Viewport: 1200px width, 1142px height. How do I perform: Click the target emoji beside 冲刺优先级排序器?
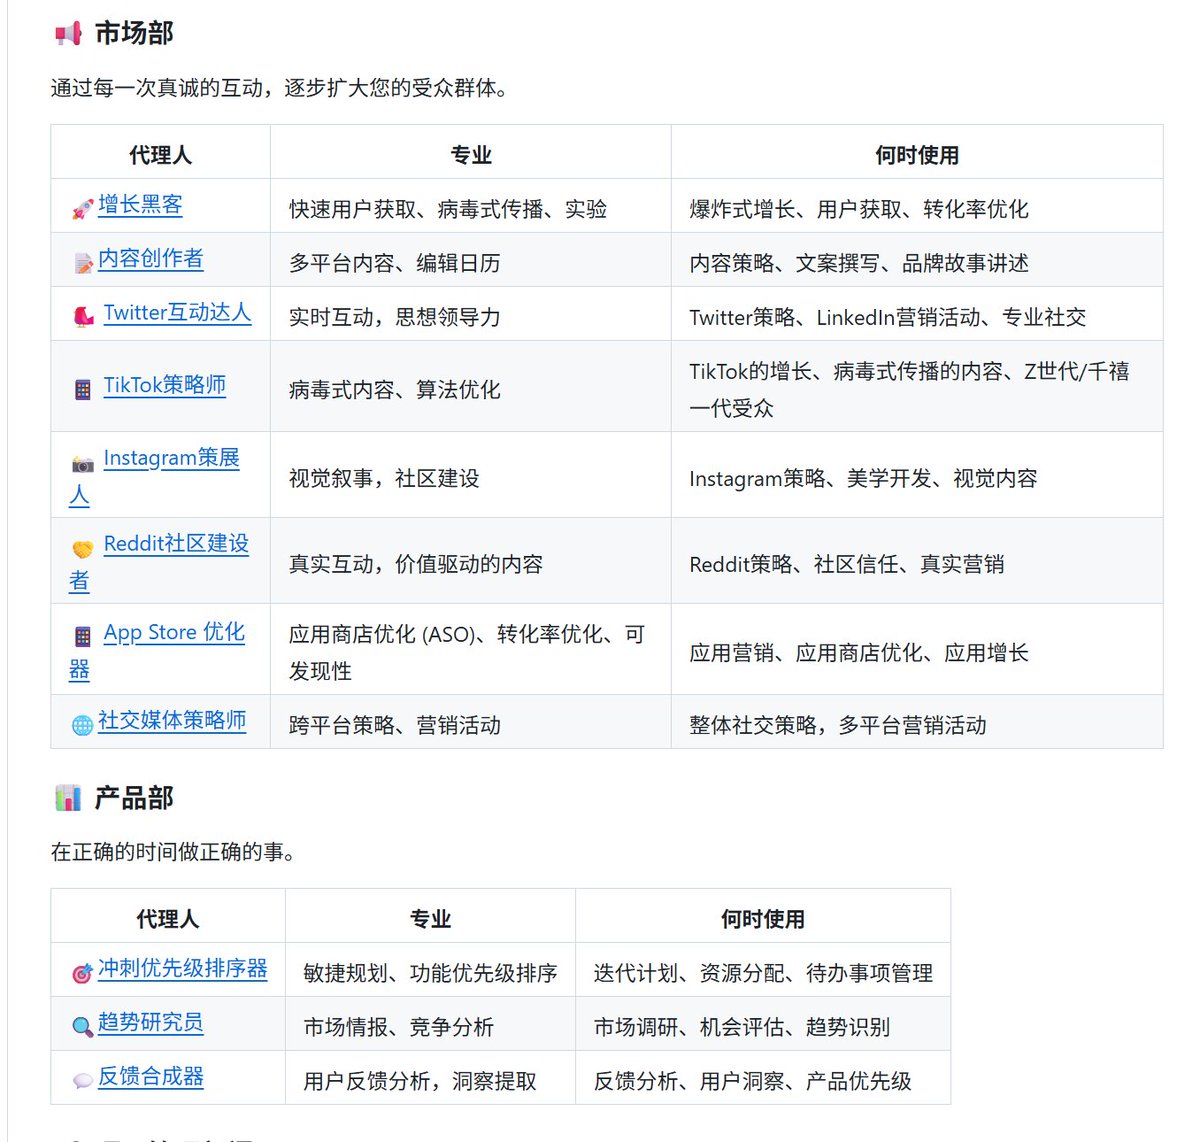[83, 973]
